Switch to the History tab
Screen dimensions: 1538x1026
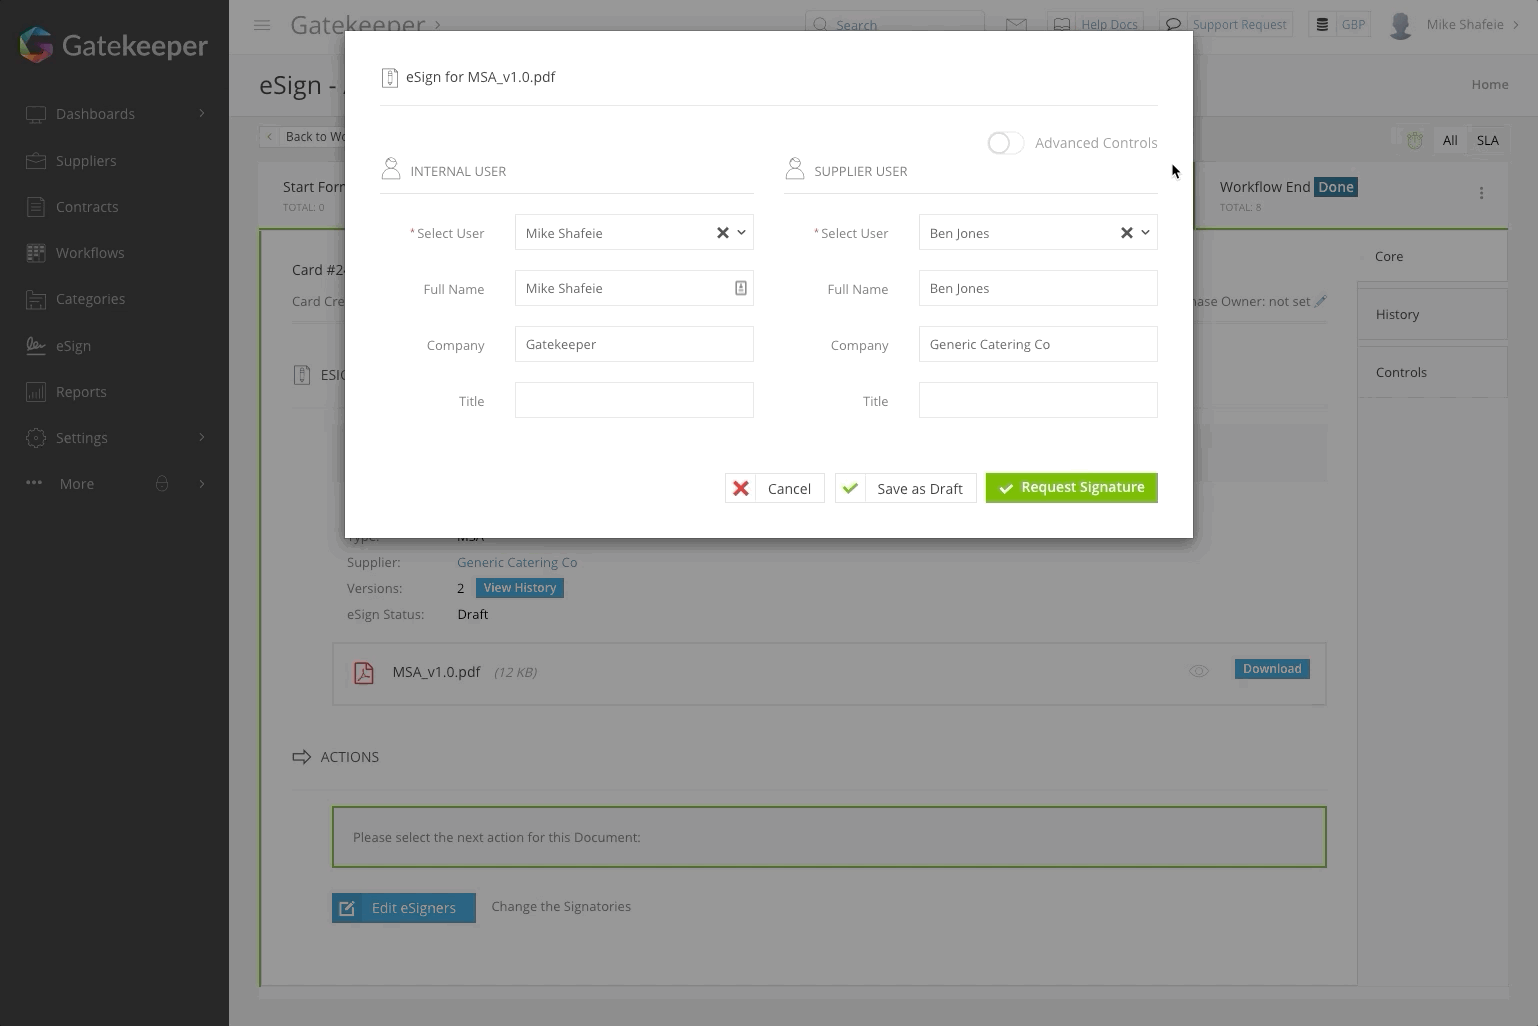coord(1432,314)
